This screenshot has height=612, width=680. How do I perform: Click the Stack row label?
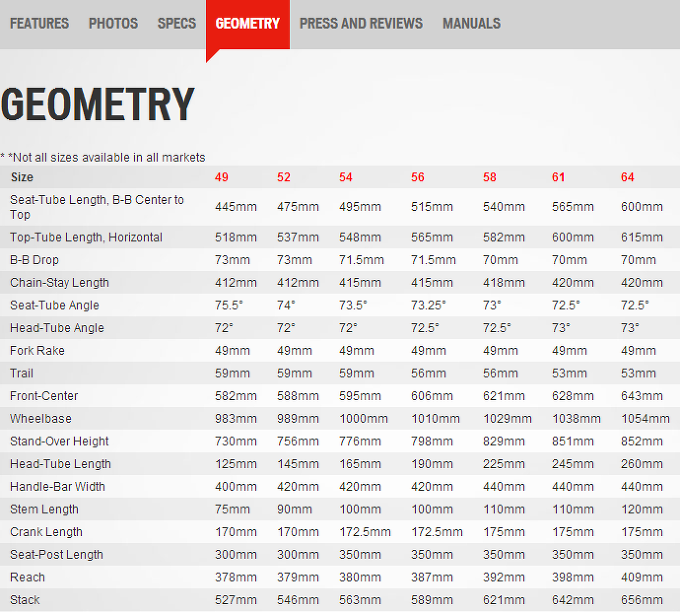pyautogui.click(x=25, y=600)
